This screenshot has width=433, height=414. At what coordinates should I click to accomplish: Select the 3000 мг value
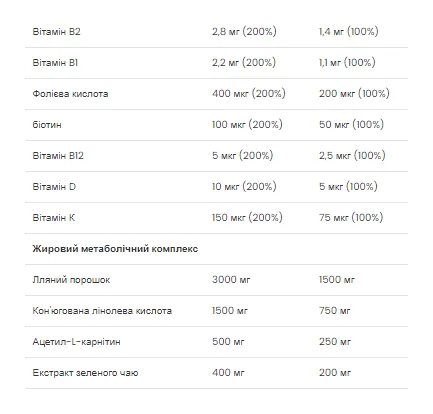(x=231, y=280)
